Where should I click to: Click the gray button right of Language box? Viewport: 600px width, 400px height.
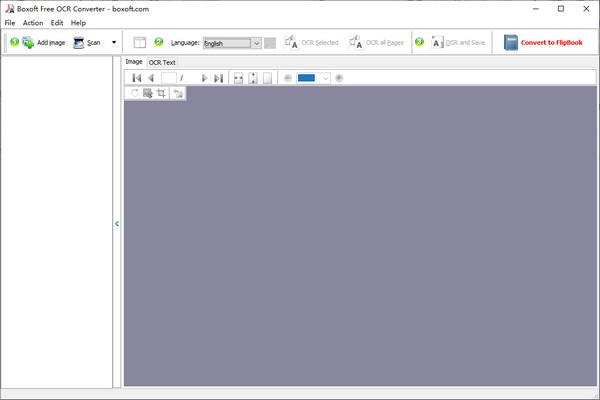coord(270,43)
